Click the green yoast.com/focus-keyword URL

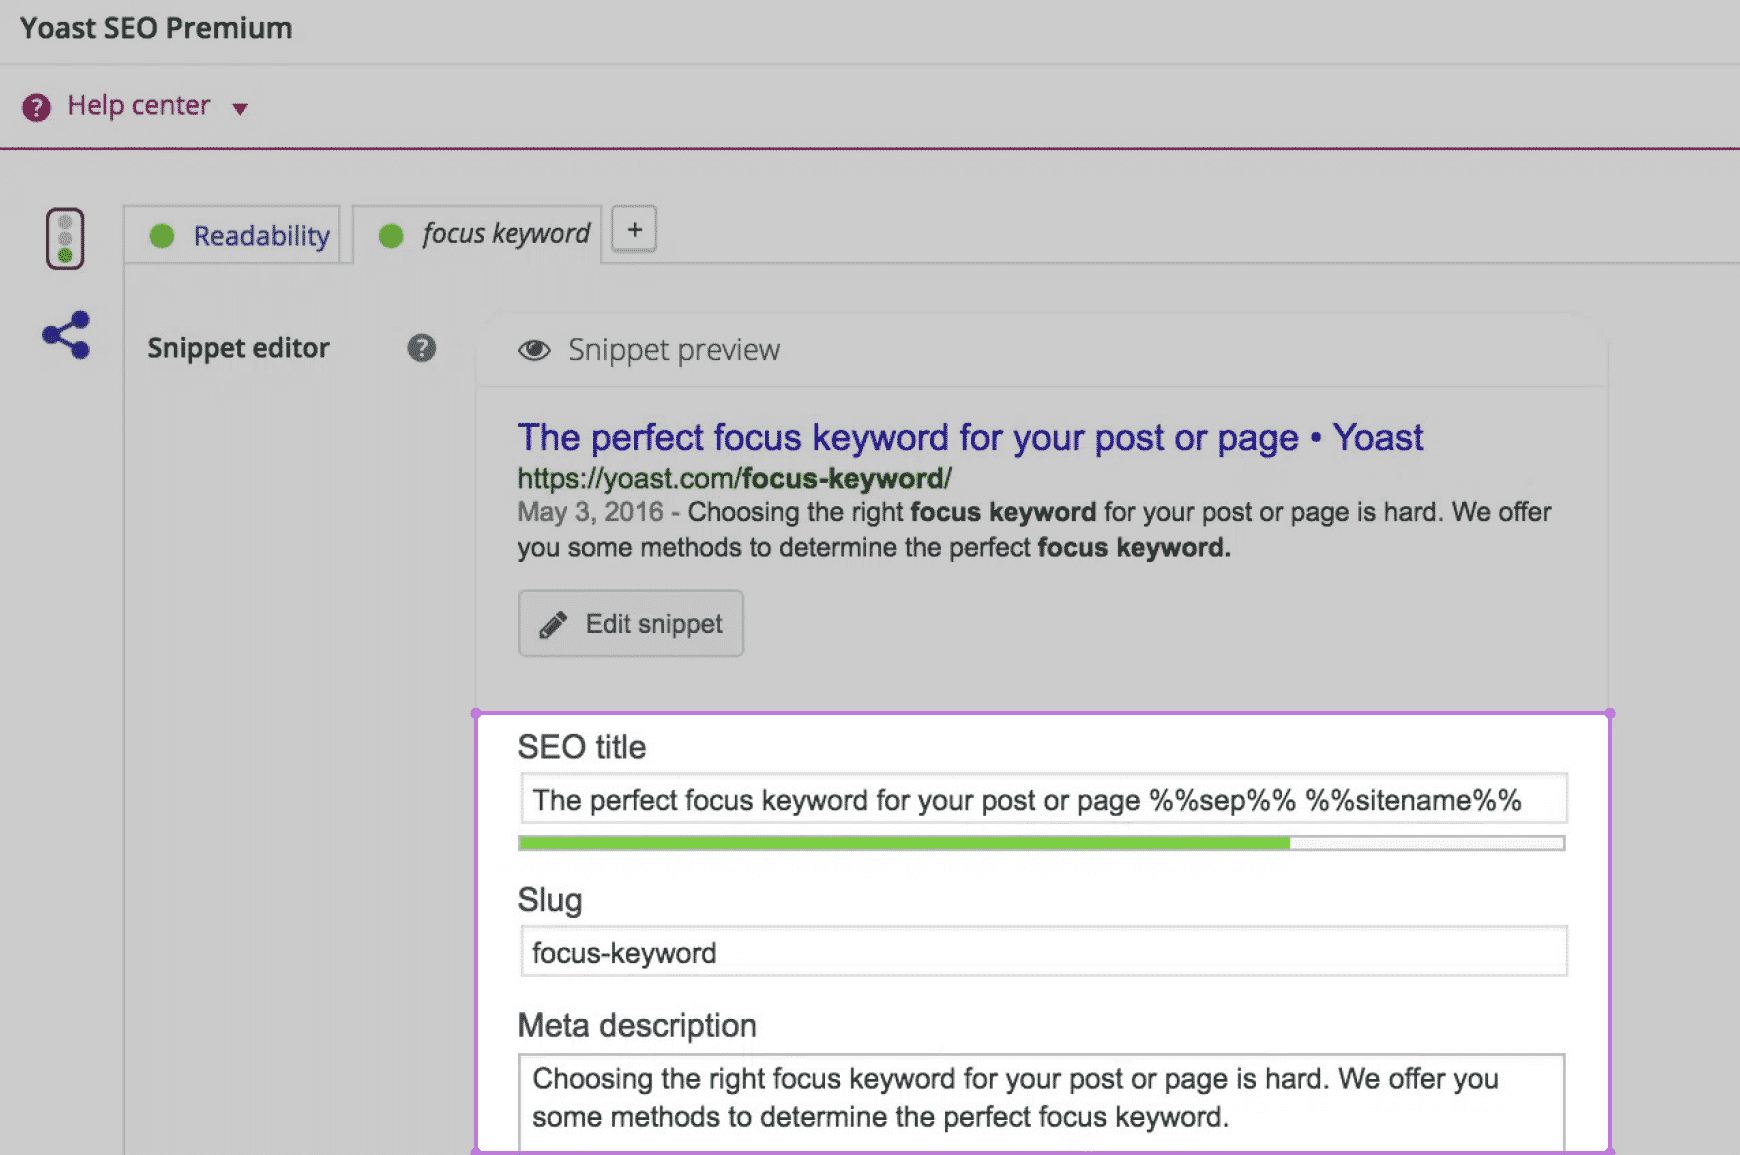pyautogui.click(x=734, y=479)
